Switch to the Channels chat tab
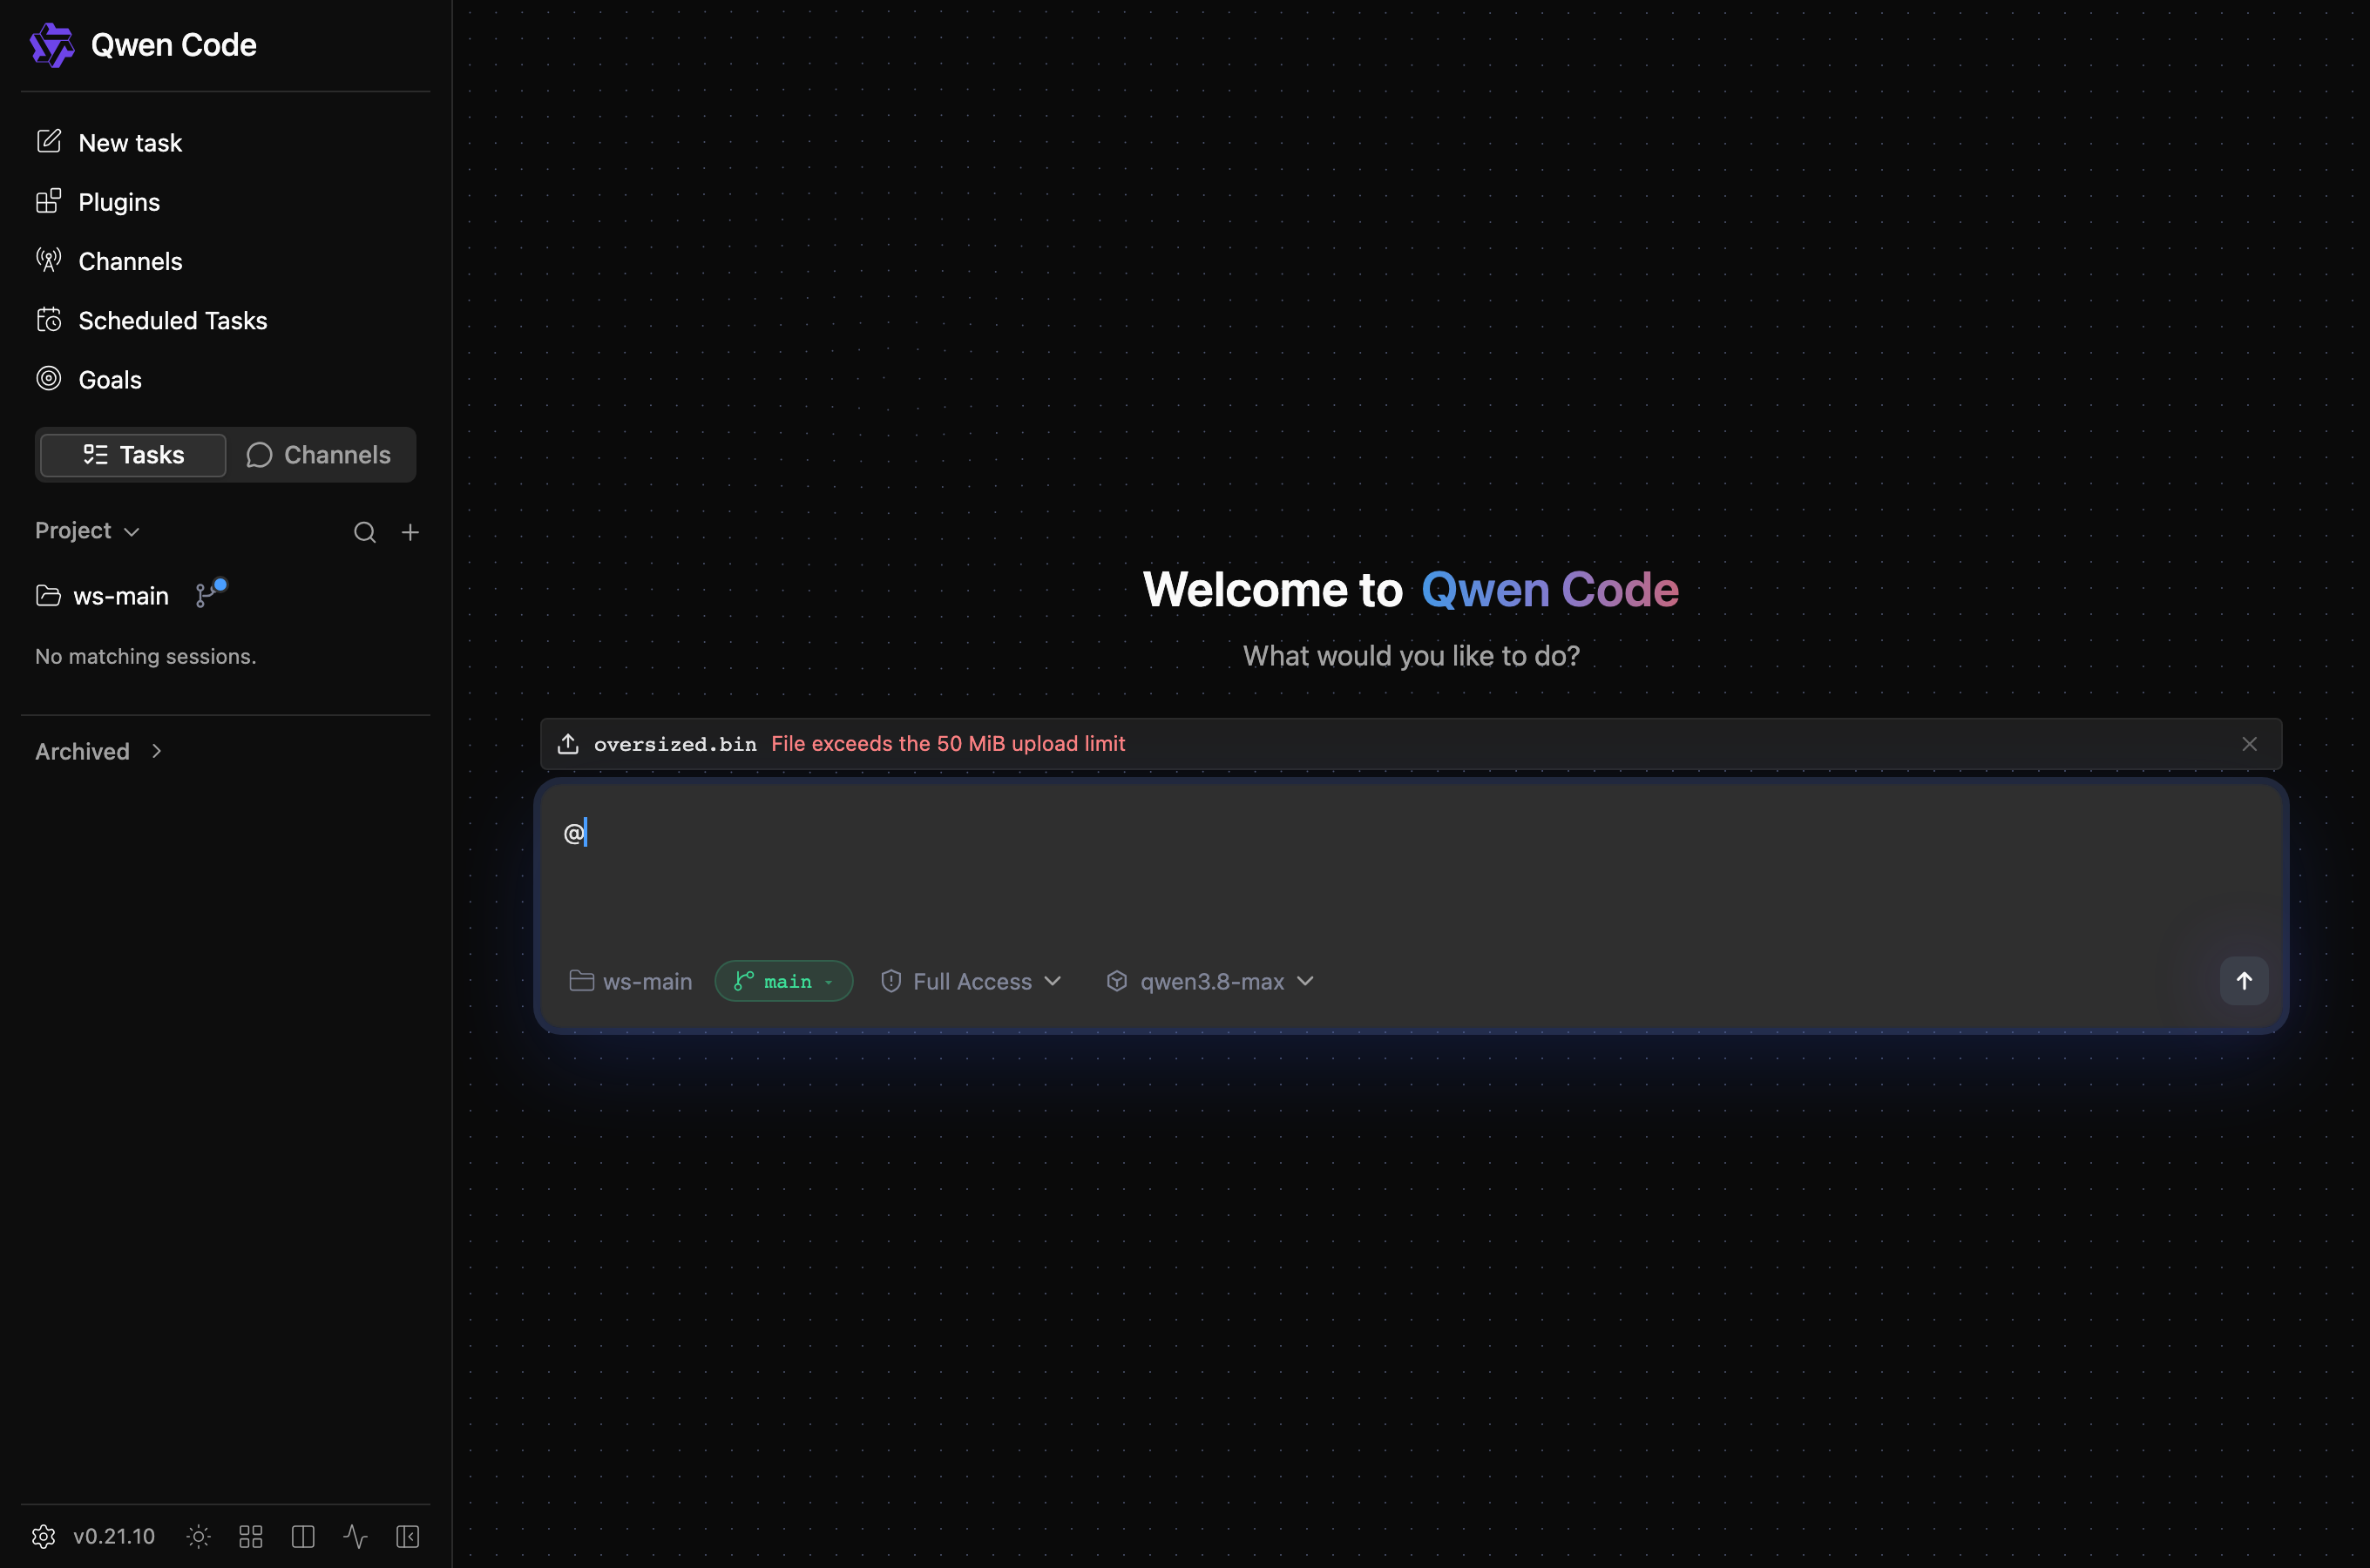The width and height of the screenshot is (2370, 1568). pyautogui.click(x=319, y=455)
